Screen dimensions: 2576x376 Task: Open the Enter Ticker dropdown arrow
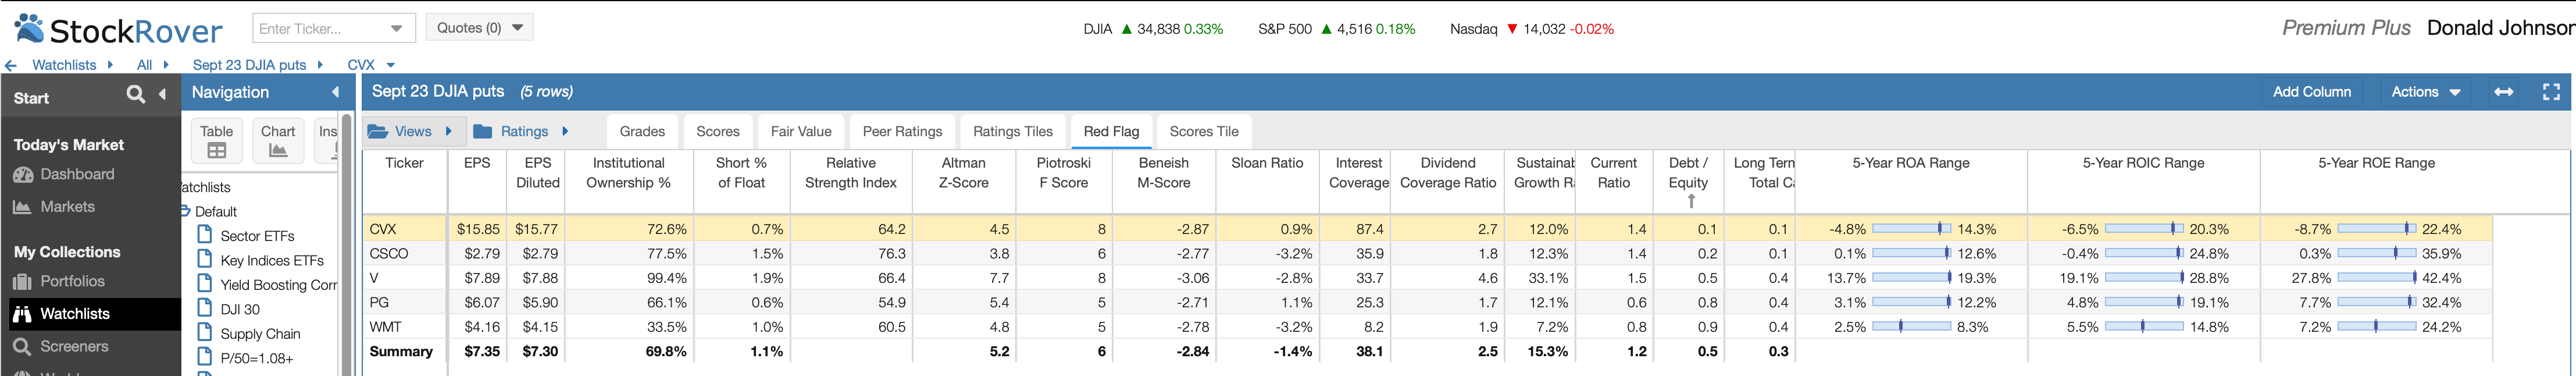coord(396,28)
